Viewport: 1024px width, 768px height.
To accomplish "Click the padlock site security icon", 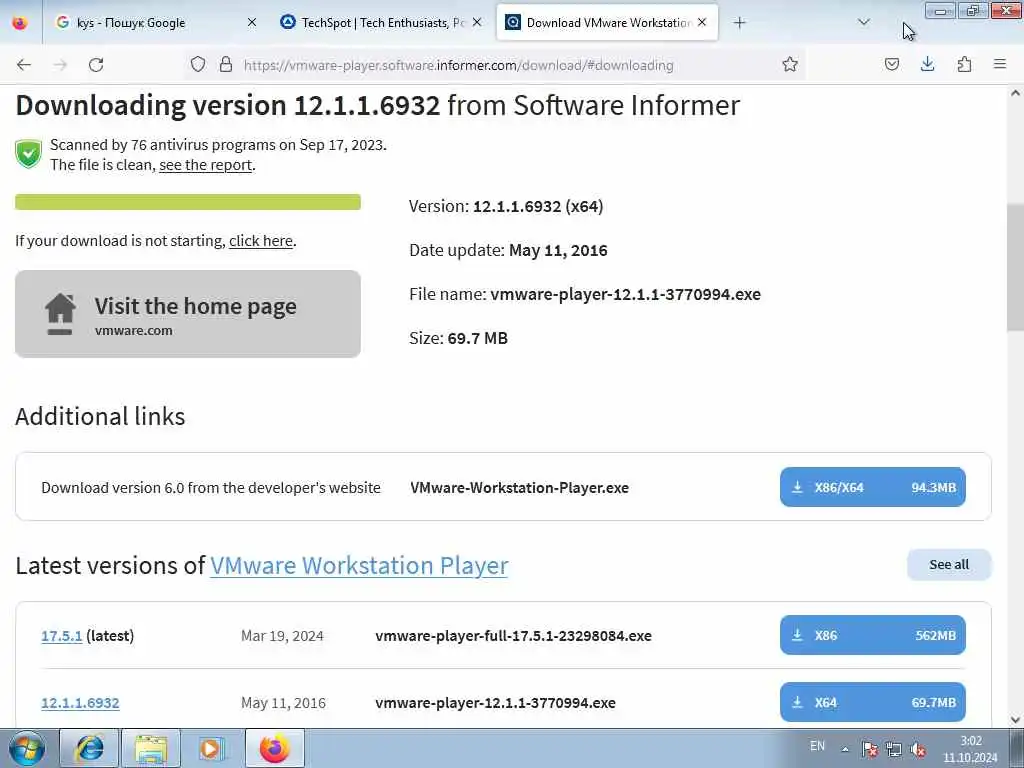I will 226,64.
